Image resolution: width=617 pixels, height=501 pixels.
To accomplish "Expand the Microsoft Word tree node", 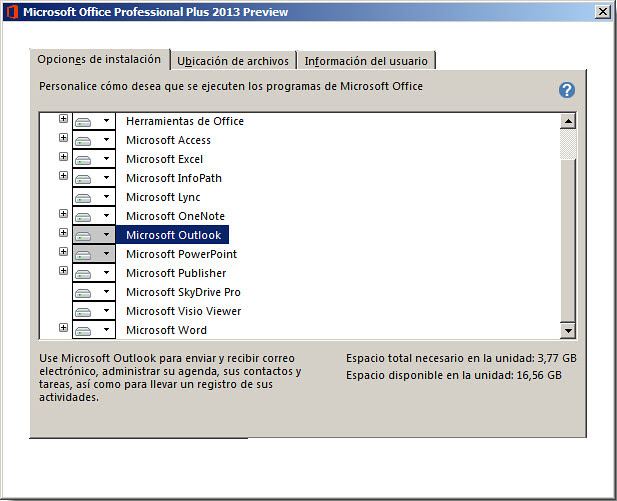I will (x=63, y=327).
